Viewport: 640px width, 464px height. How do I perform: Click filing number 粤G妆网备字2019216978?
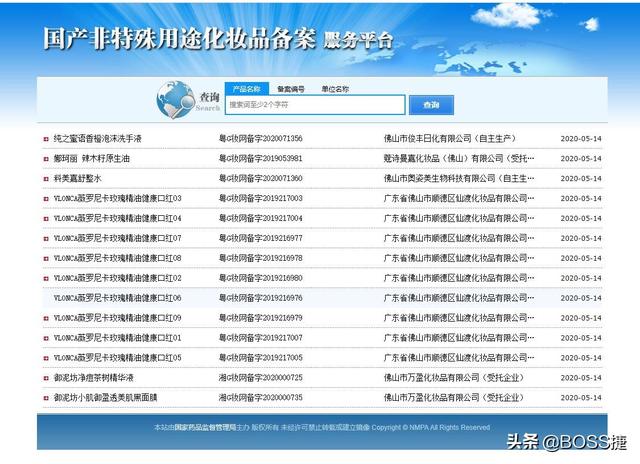click(x=261, y=258)
